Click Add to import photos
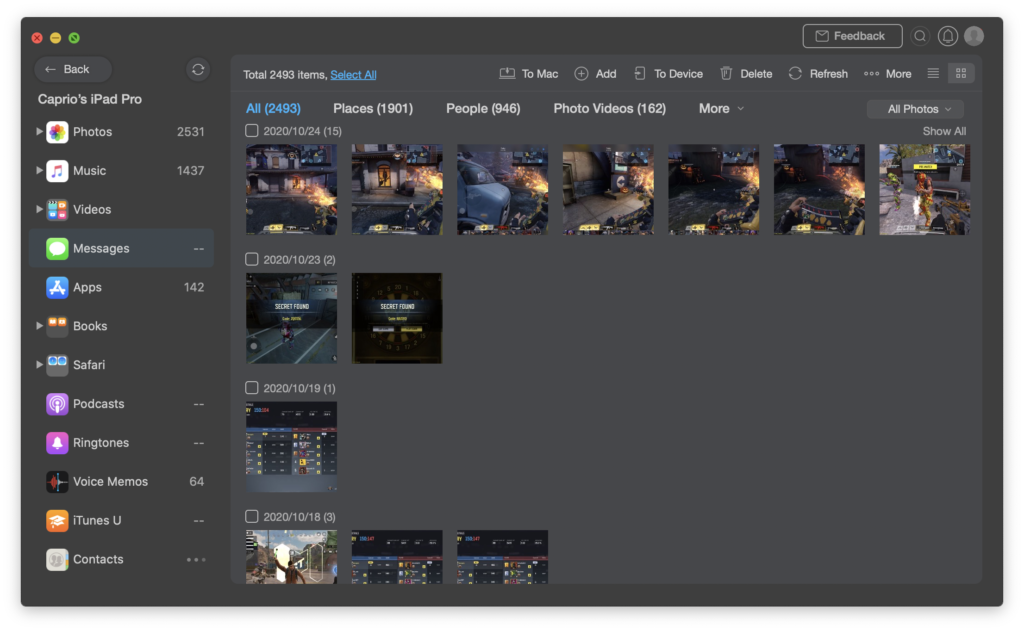Screen dimensions: 1024x631 pos(595,74)
